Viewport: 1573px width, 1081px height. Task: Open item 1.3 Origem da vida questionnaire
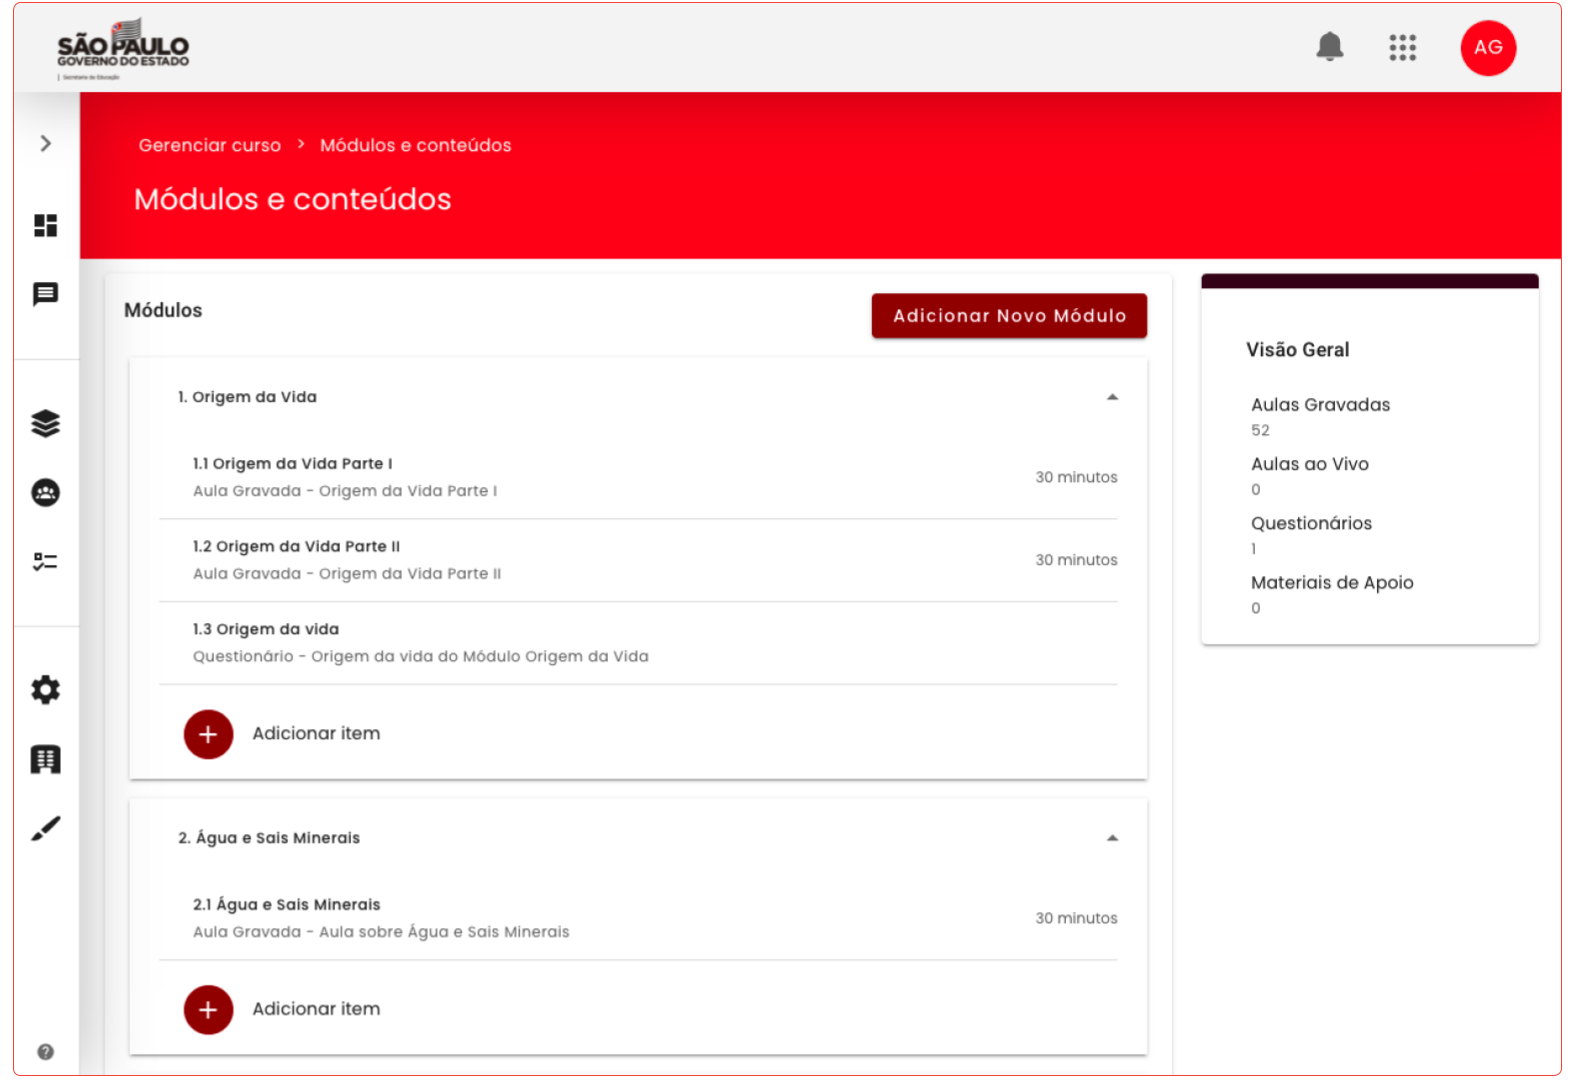(x=638, y=643)
